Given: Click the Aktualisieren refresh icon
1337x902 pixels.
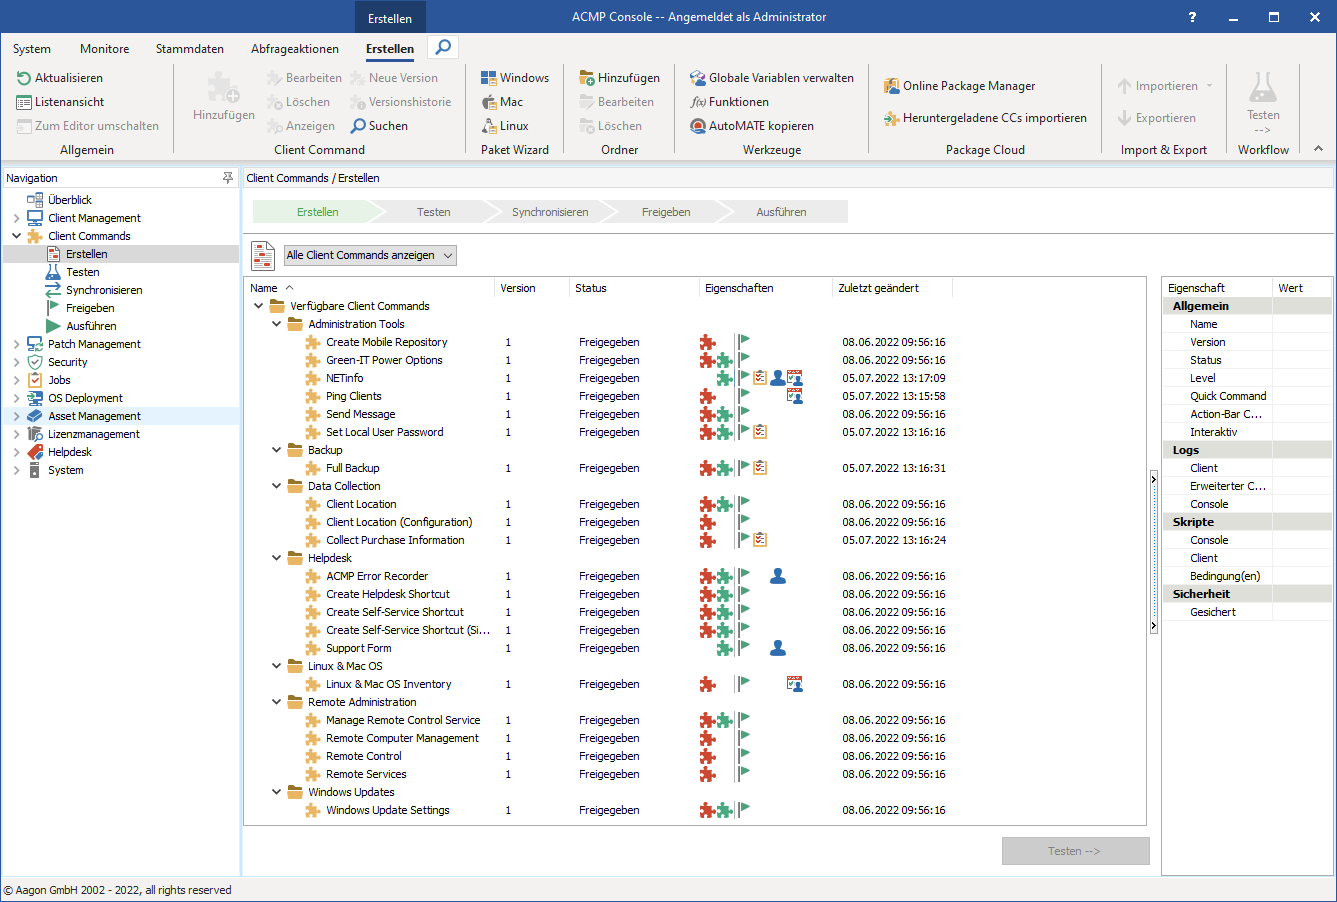Looking at the screenshot, I should tap(24, 78).
